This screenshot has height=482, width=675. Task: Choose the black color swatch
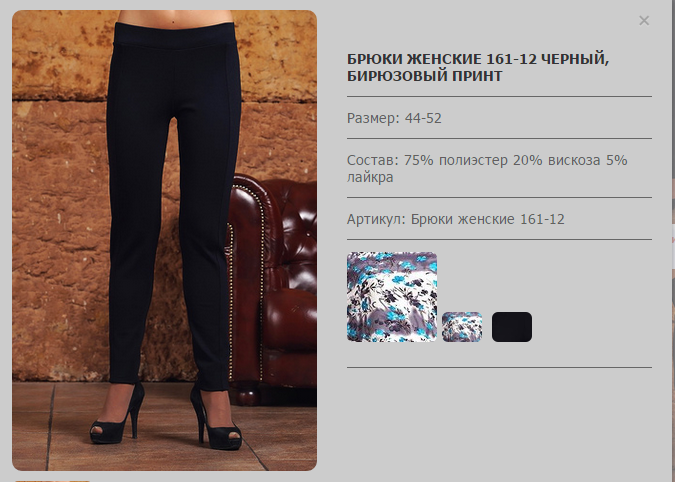[512, 327]
